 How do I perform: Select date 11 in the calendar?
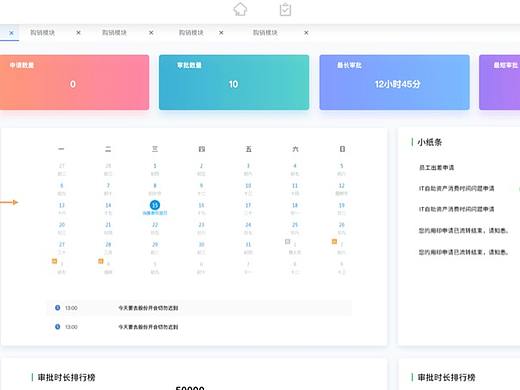tap(295, 186)
